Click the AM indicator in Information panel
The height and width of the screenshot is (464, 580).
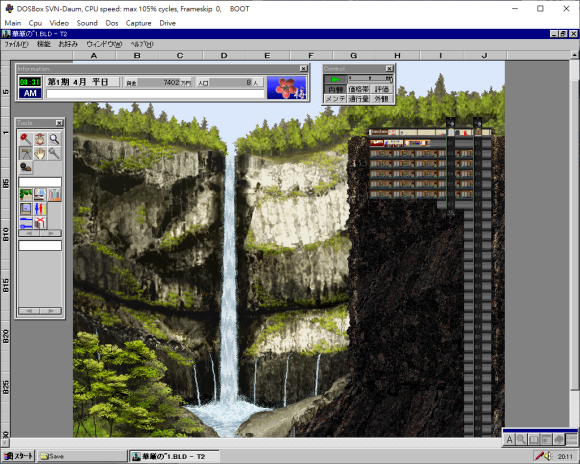click(x=30, y=93)
